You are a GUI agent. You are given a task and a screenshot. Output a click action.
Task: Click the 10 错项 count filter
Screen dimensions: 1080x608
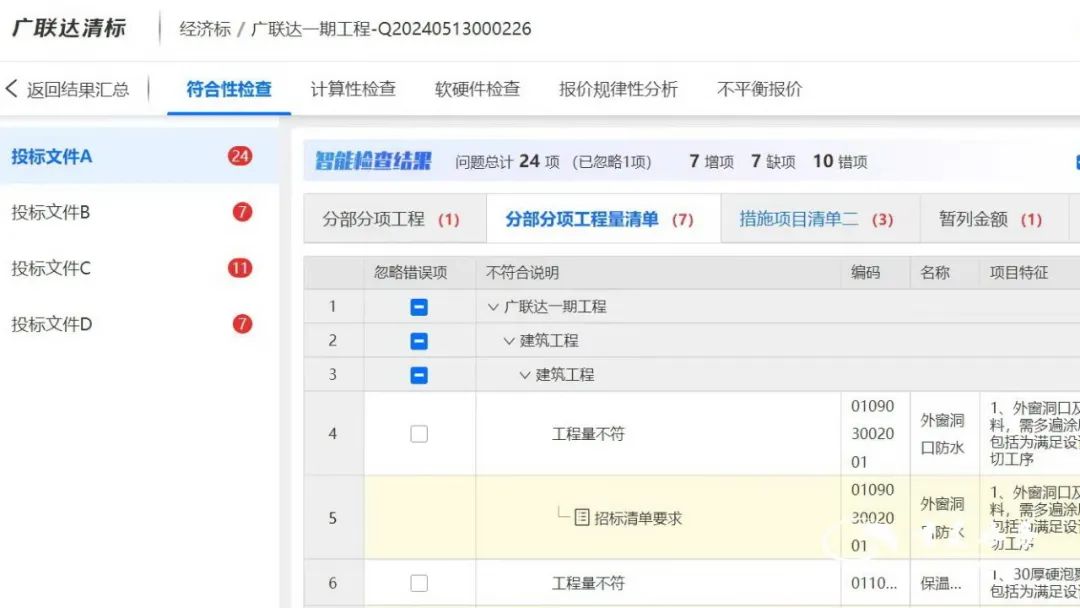[840, 161]
